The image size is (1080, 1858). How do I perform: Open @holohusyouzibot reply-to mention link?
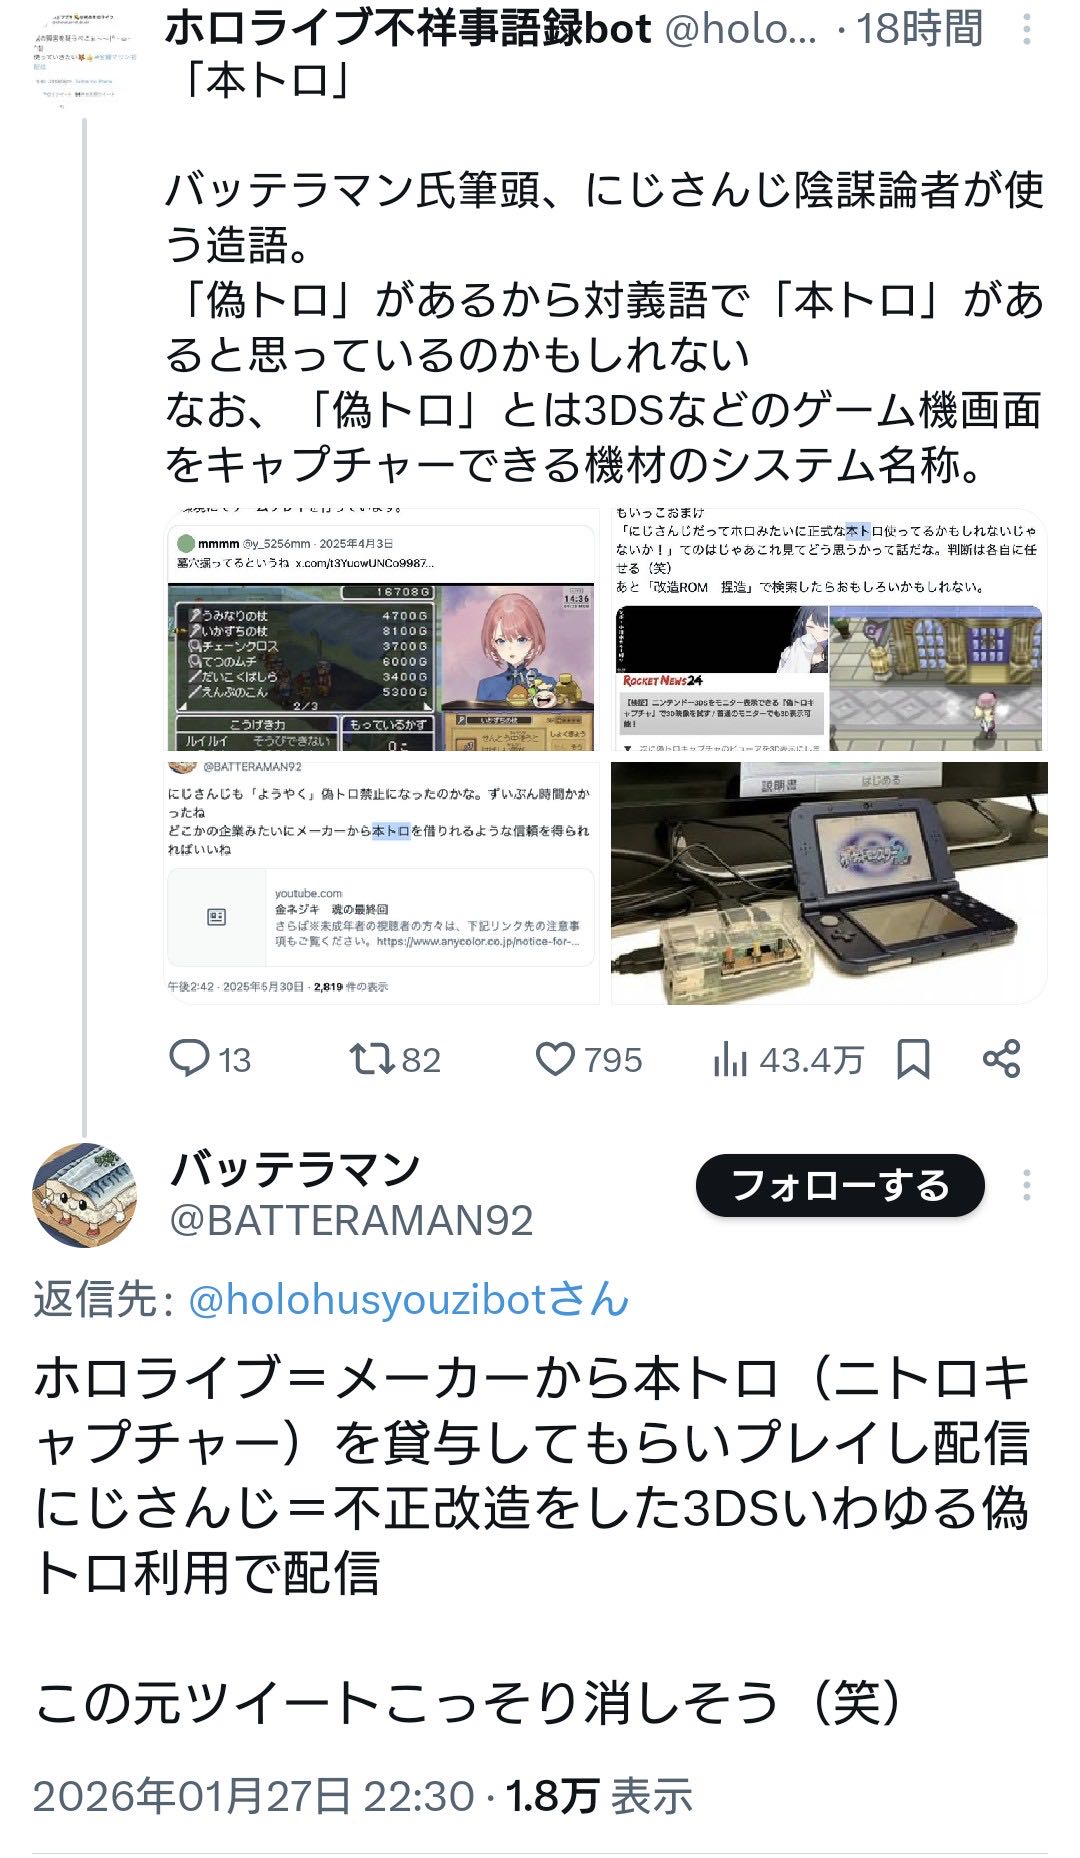[408, 1300]
